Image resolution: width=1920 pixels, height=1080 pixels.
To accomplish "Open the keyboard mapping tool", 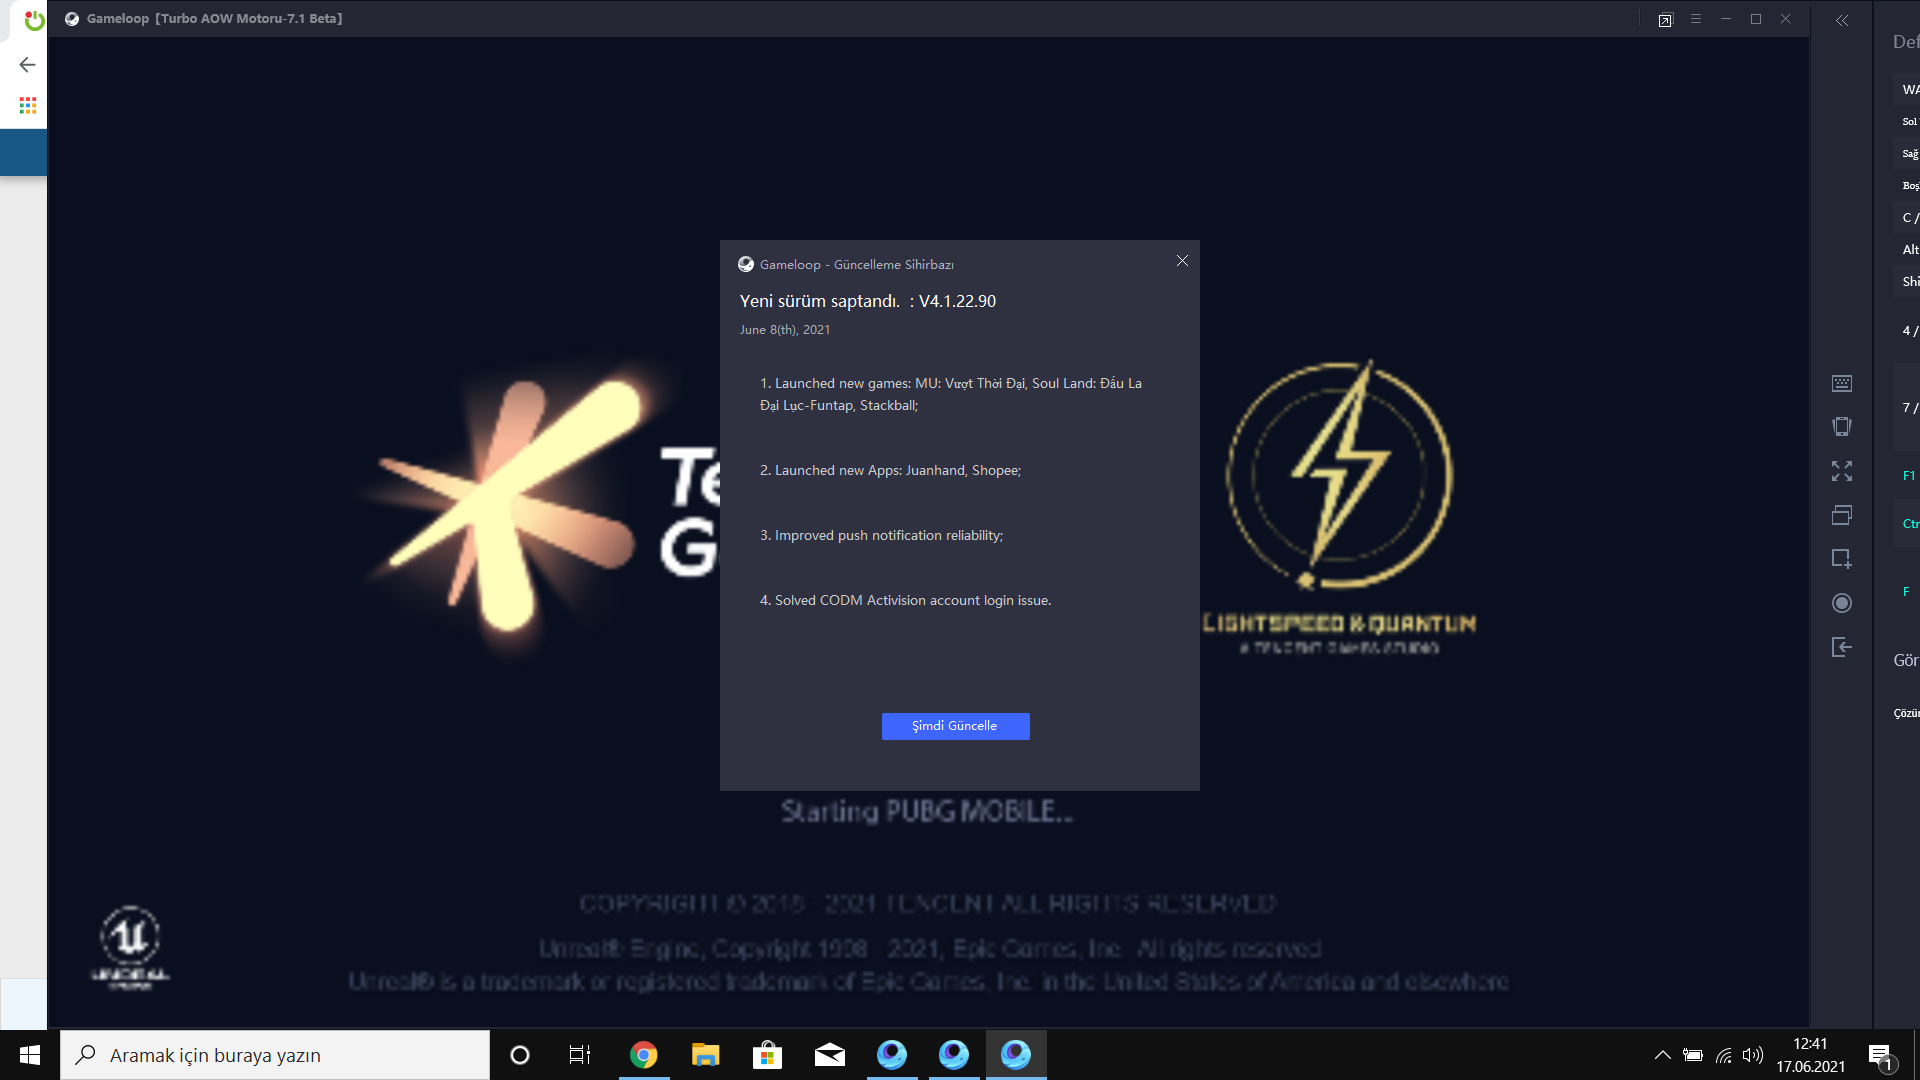I will (1841, 384).
